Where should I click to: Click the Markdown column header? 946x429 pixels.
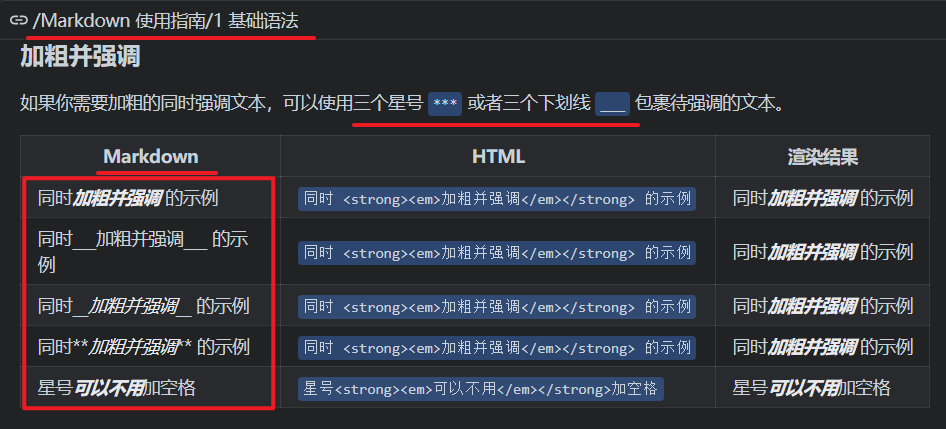[x=151, y=157]
